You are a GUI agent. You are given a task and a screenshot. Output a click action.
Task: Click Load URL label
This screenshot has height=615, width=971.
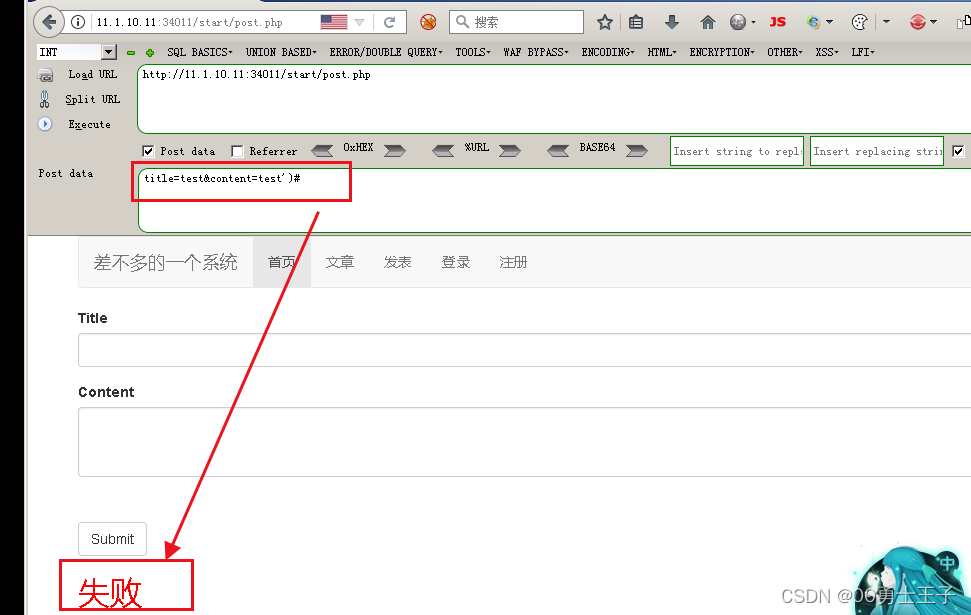point(92,74)
